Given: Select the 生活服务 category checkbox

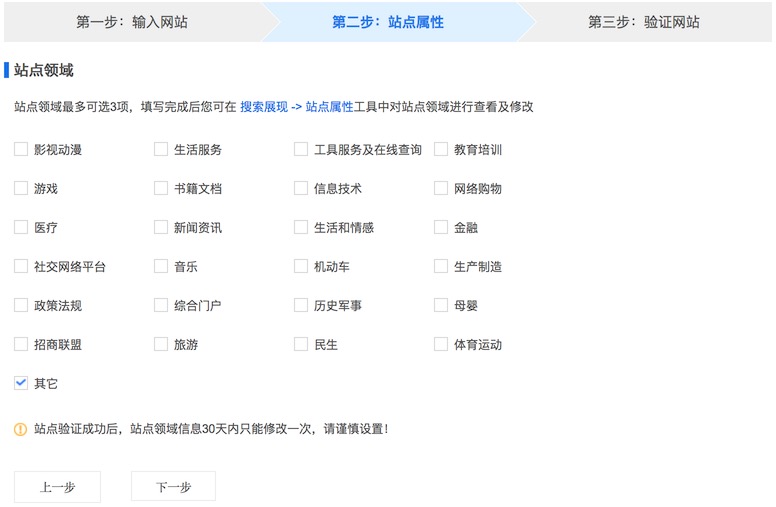Looking at the screenshot, I should (161, 150).
